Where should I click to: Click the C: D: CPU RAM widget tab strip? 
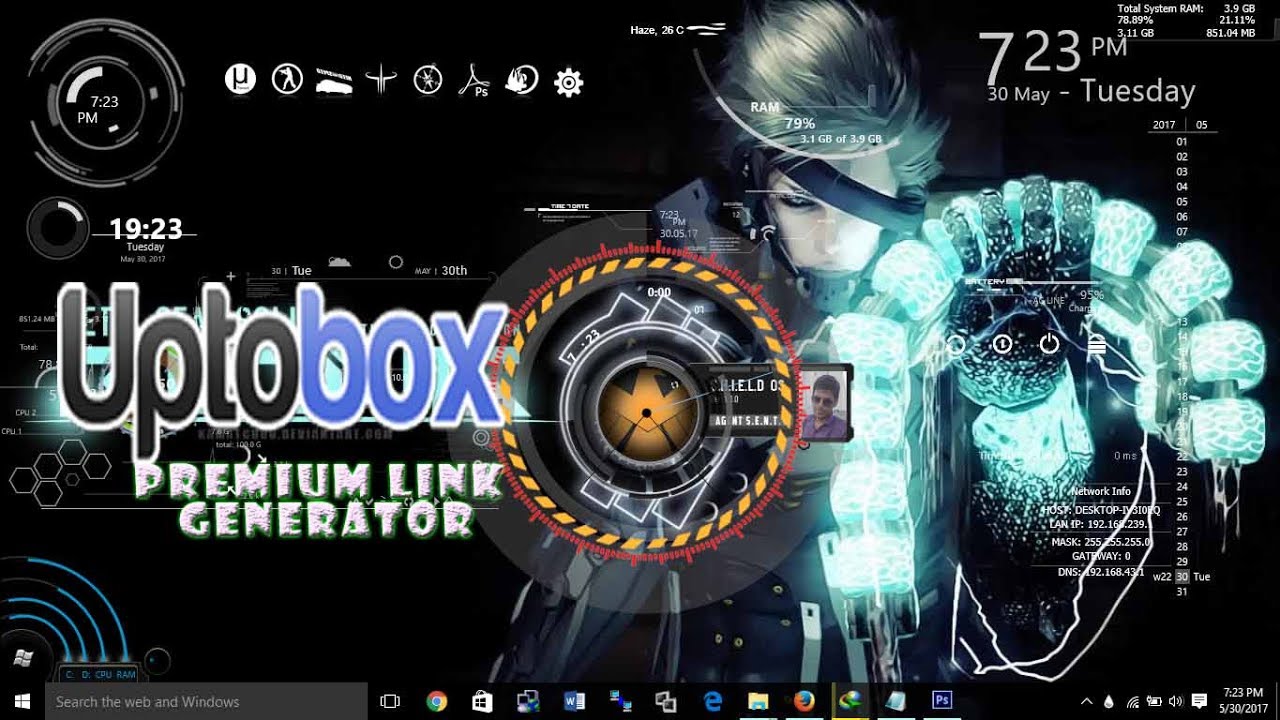[100, 675]
